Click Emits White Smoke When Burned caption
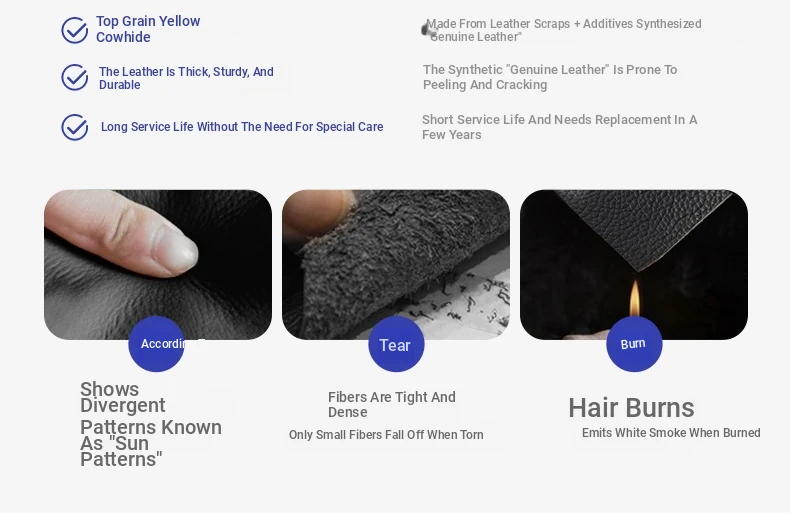This screenshot has width=790, height=525. pos(671,433)
